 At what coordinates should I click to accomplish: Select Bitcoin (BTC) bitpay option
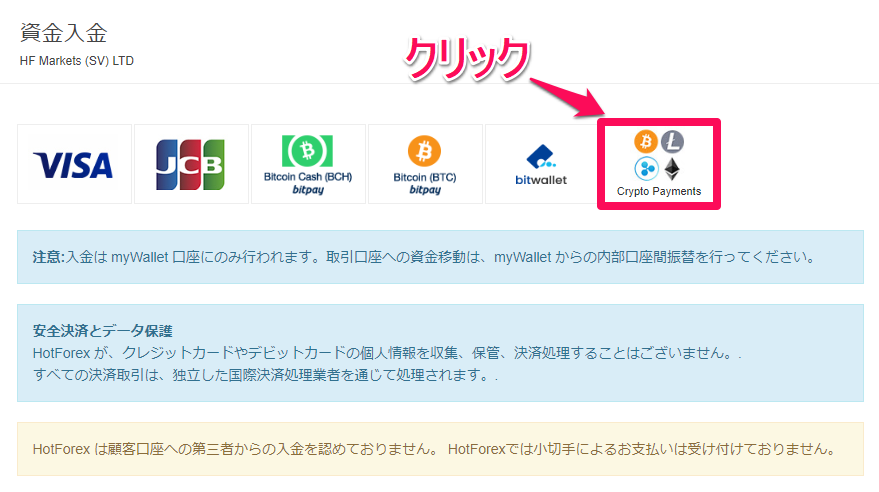425,164
